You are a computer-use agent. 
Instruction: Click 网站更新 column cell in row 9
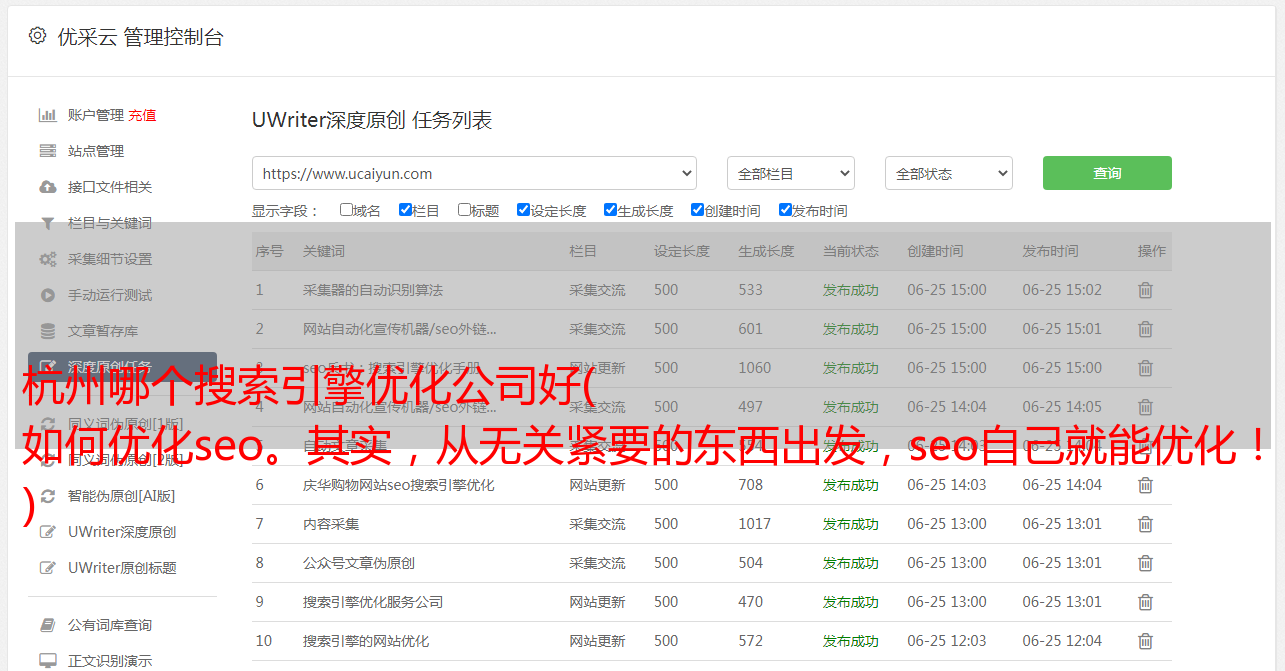pos(597,602)
